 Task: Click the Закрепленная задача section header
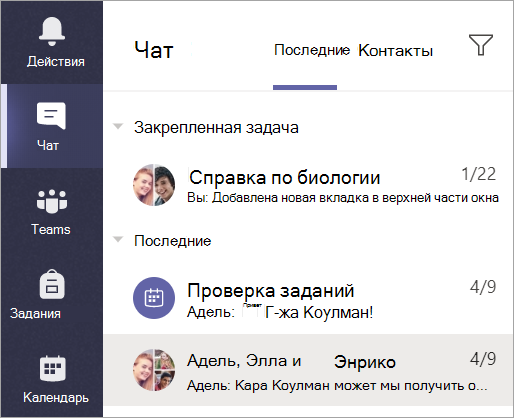(x=216, y=128)
